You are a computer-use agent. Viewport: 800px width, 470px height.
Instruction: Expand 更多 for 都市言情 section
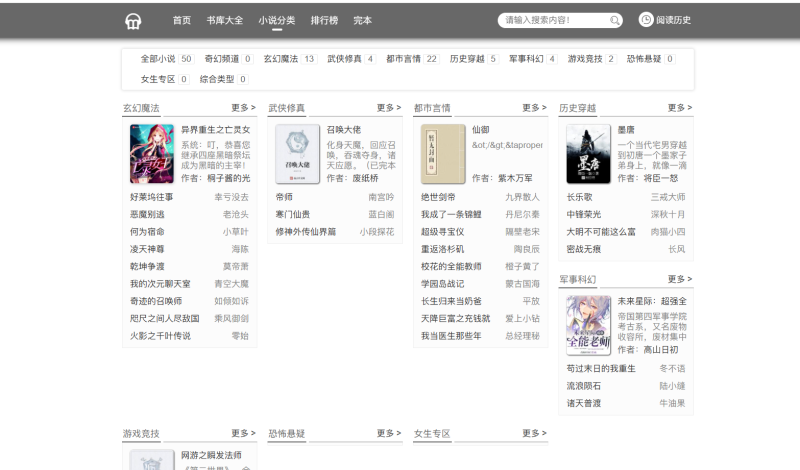(534, 108)
